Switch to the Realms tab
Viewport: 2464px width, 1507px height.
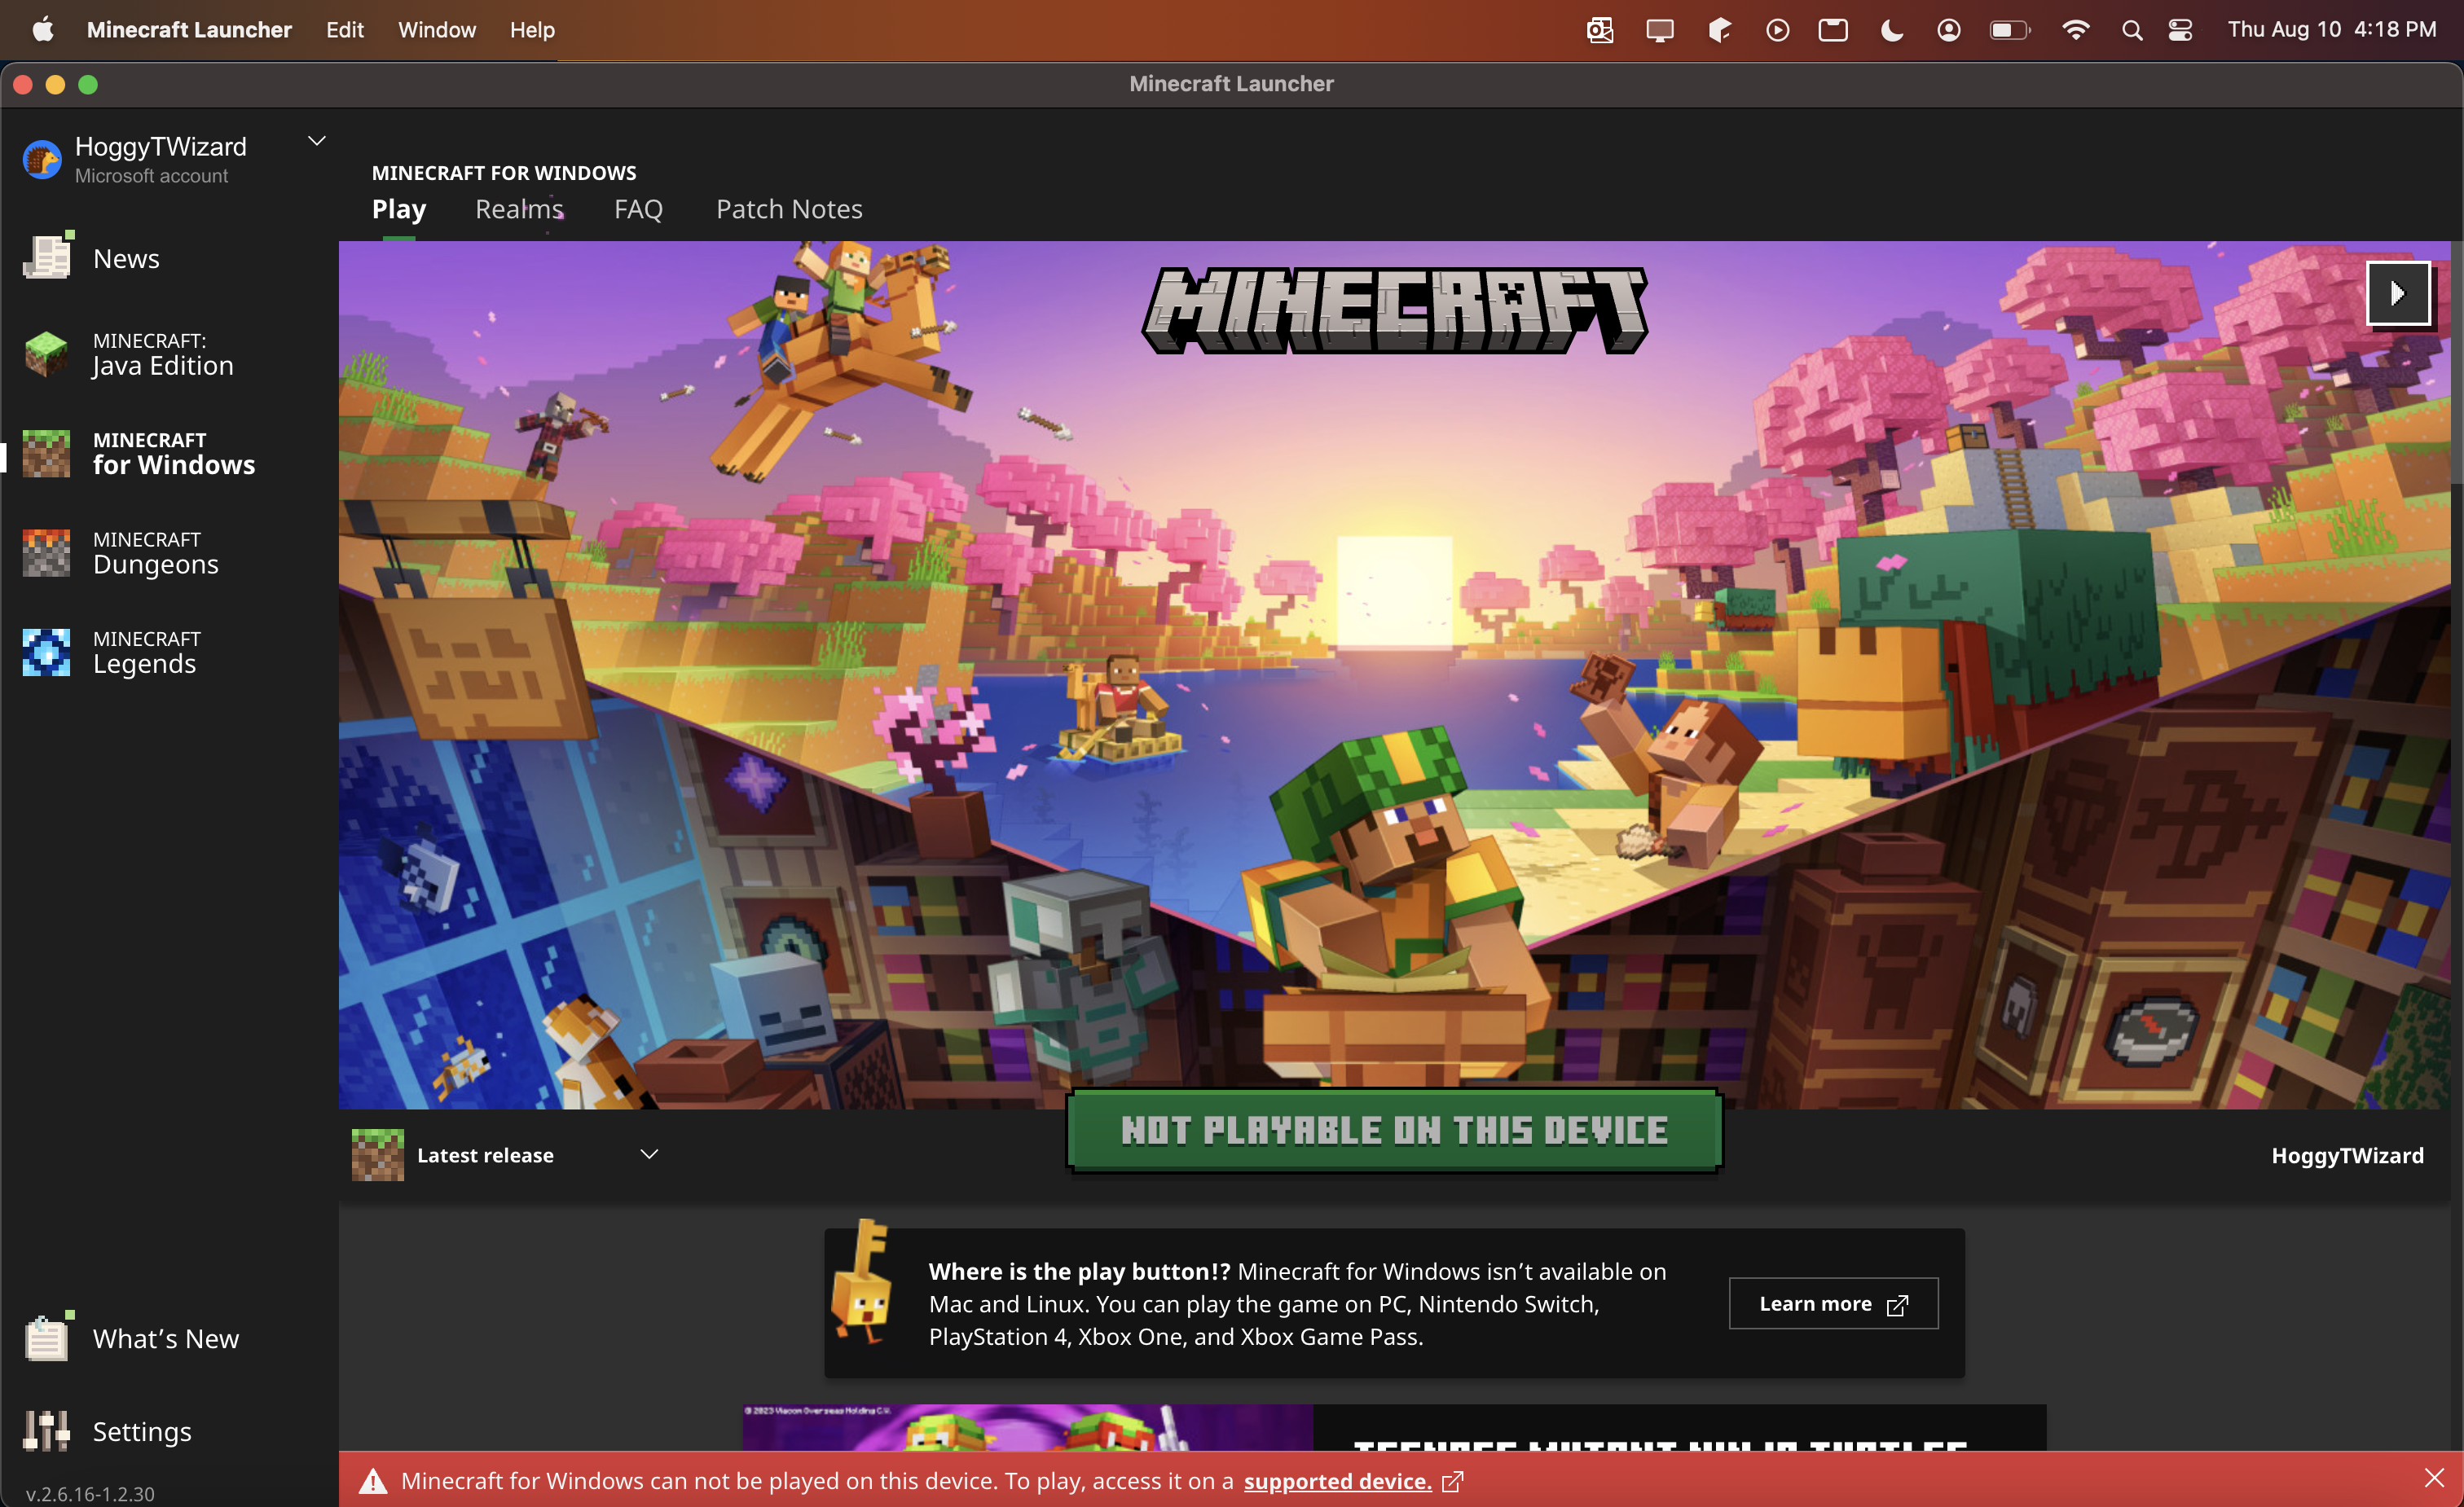pos(519,209)
